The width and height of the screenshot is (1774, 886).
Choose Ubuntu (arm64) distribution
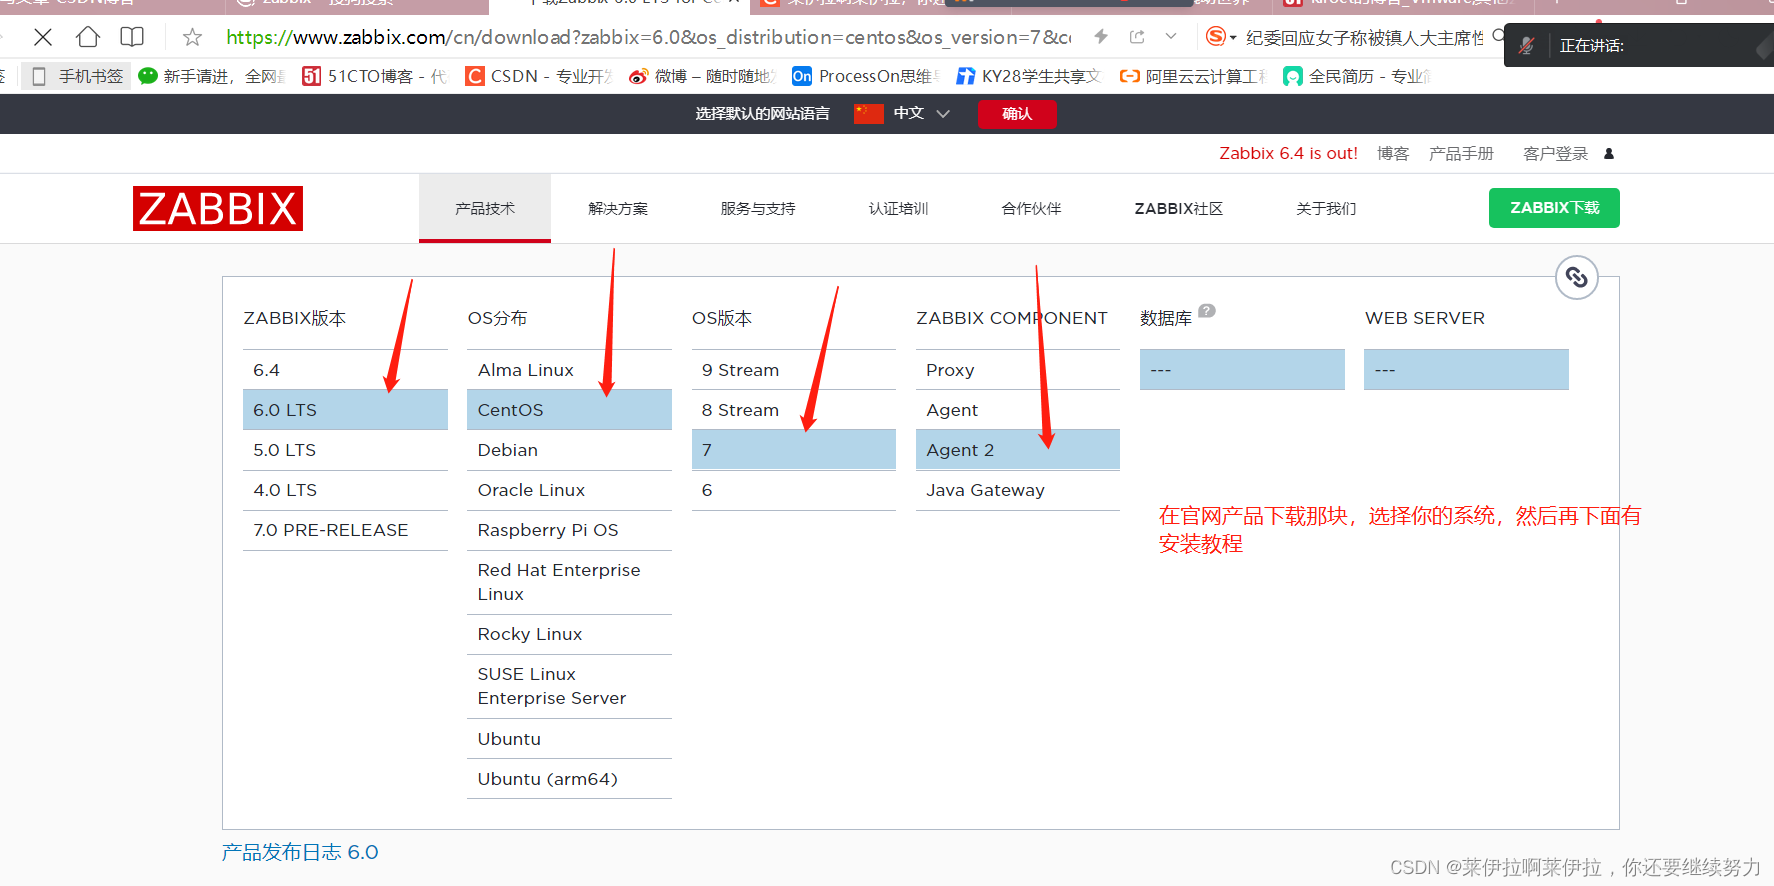pos(569,779)
